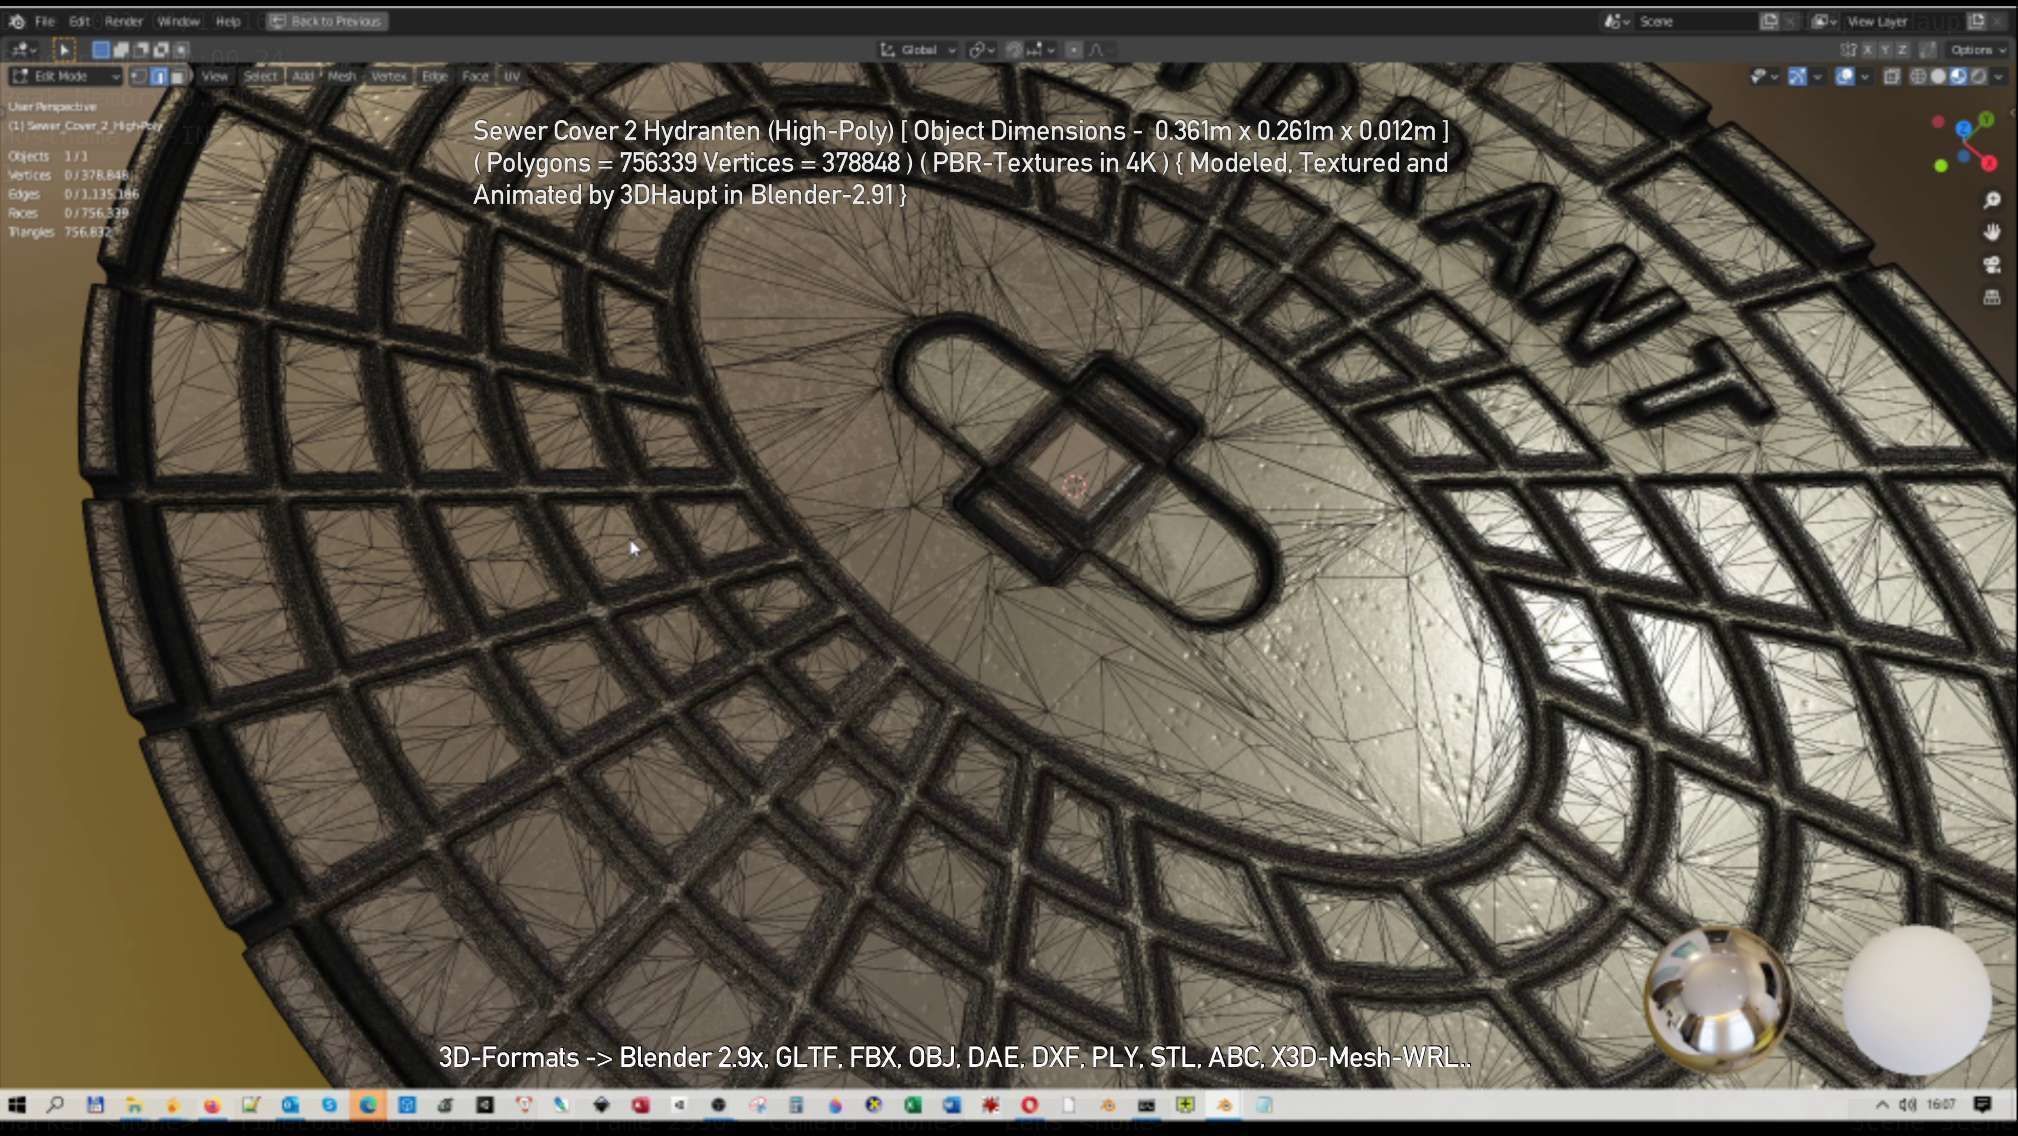
Task: Open the Blender logo app menu
Action: pos(17,21)
